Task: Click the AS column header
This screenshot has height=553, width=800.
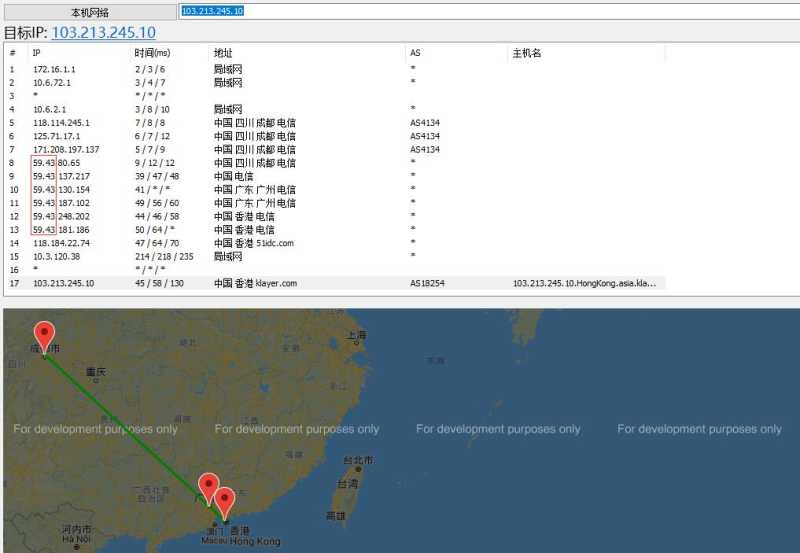Action: coord(415,53)
